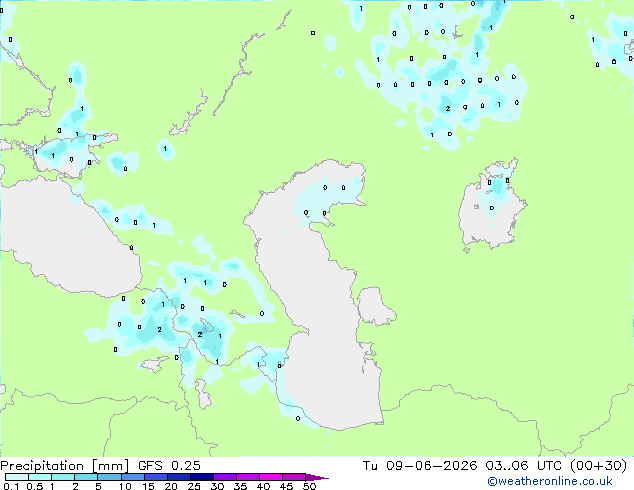Click the blue swatch between 15 and 20
Screen dimensions: 634x490
click(155, 477)
